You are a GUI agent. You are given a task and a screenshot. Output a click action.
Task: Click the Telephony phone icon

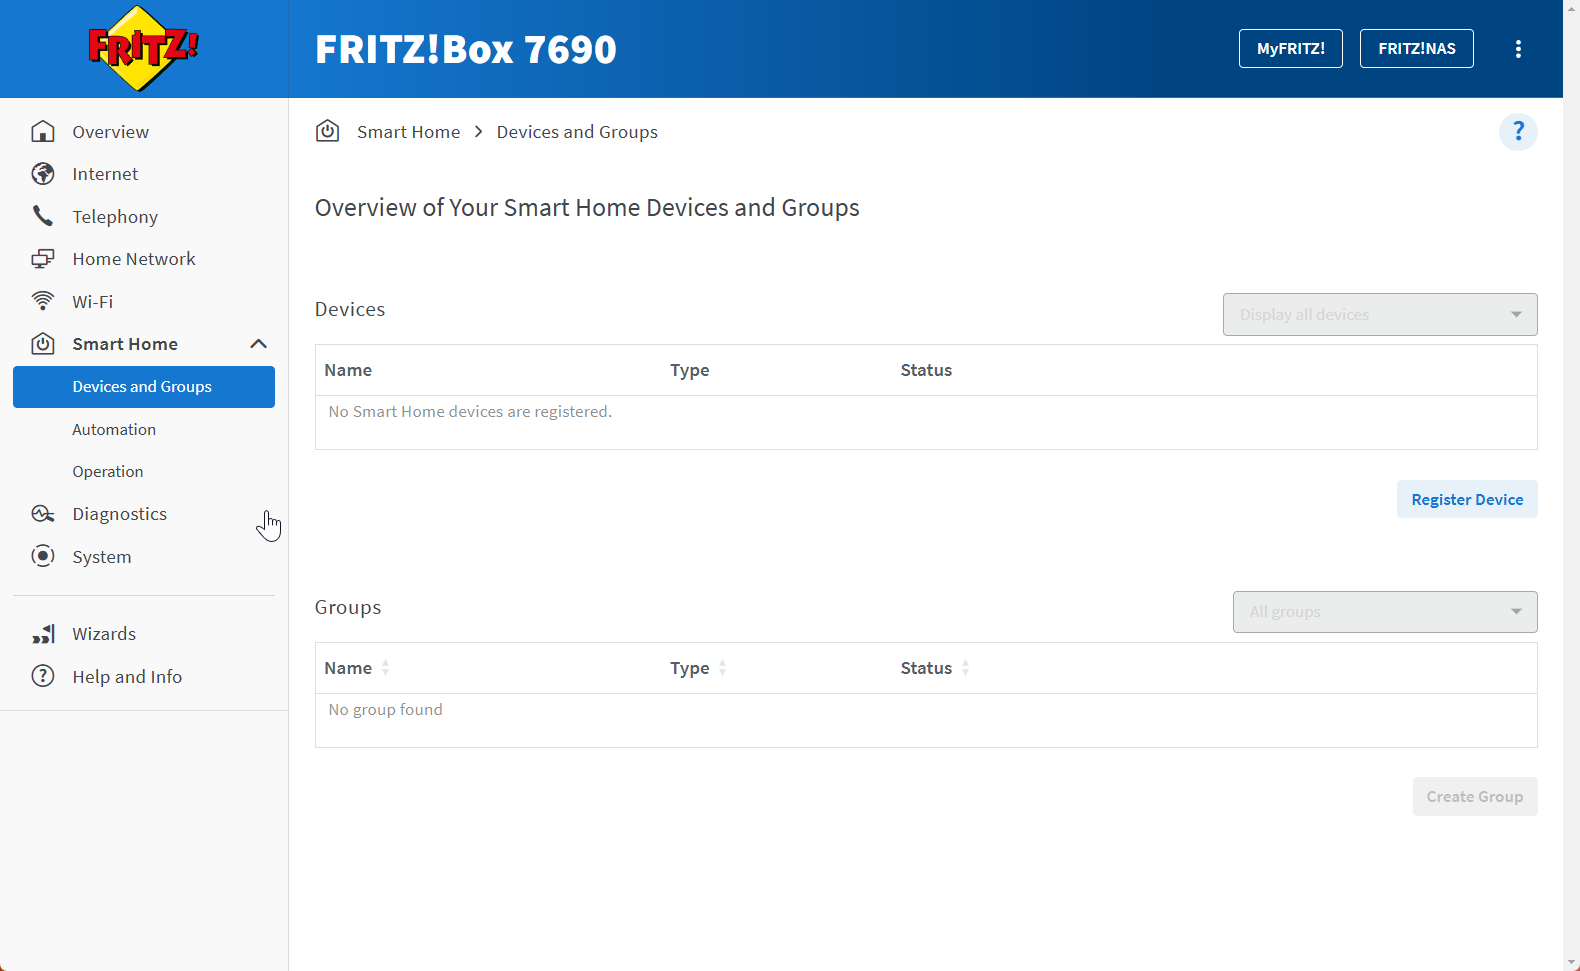click(43, 216)
